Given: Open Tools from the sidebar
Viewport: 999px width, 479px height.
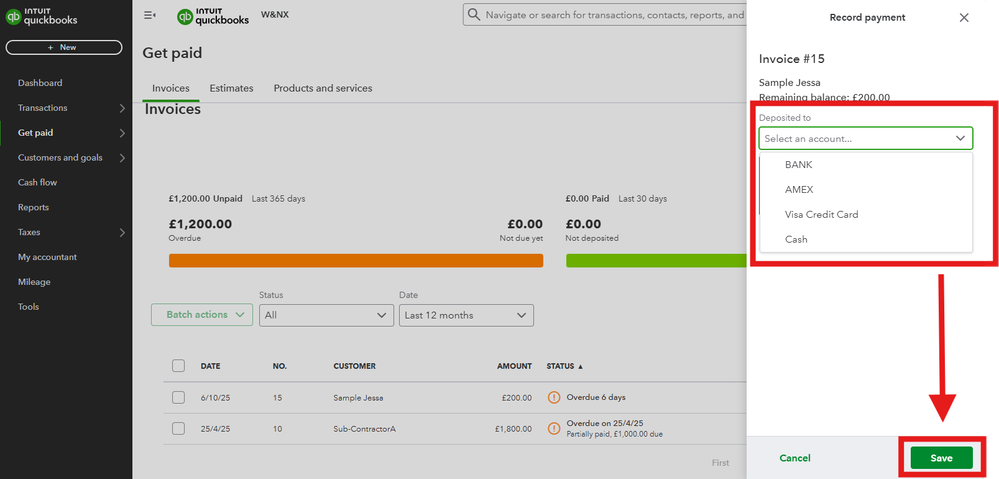Looking at the screenshot, I should pyautogui.click(x=29, y=306).
